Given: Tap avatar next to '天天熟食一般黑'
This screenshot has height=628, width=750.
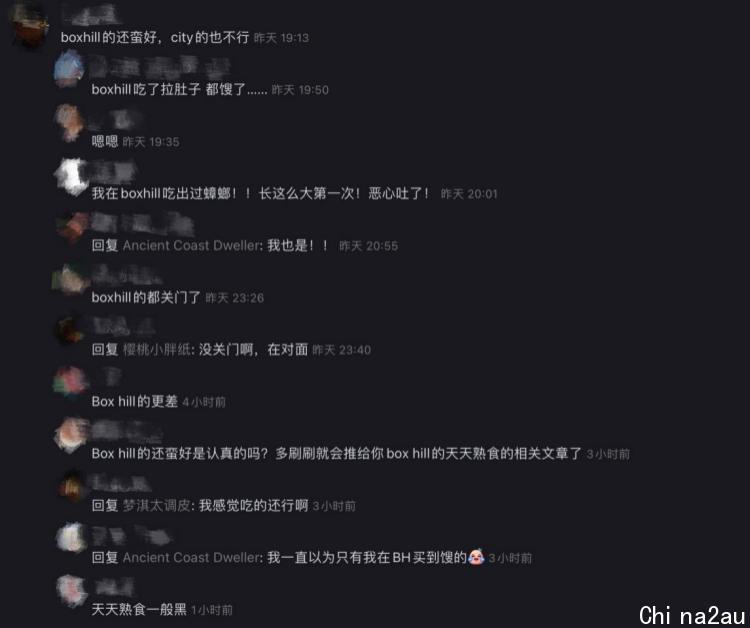Looking at the screenshot, I should (x=72, y=590).
